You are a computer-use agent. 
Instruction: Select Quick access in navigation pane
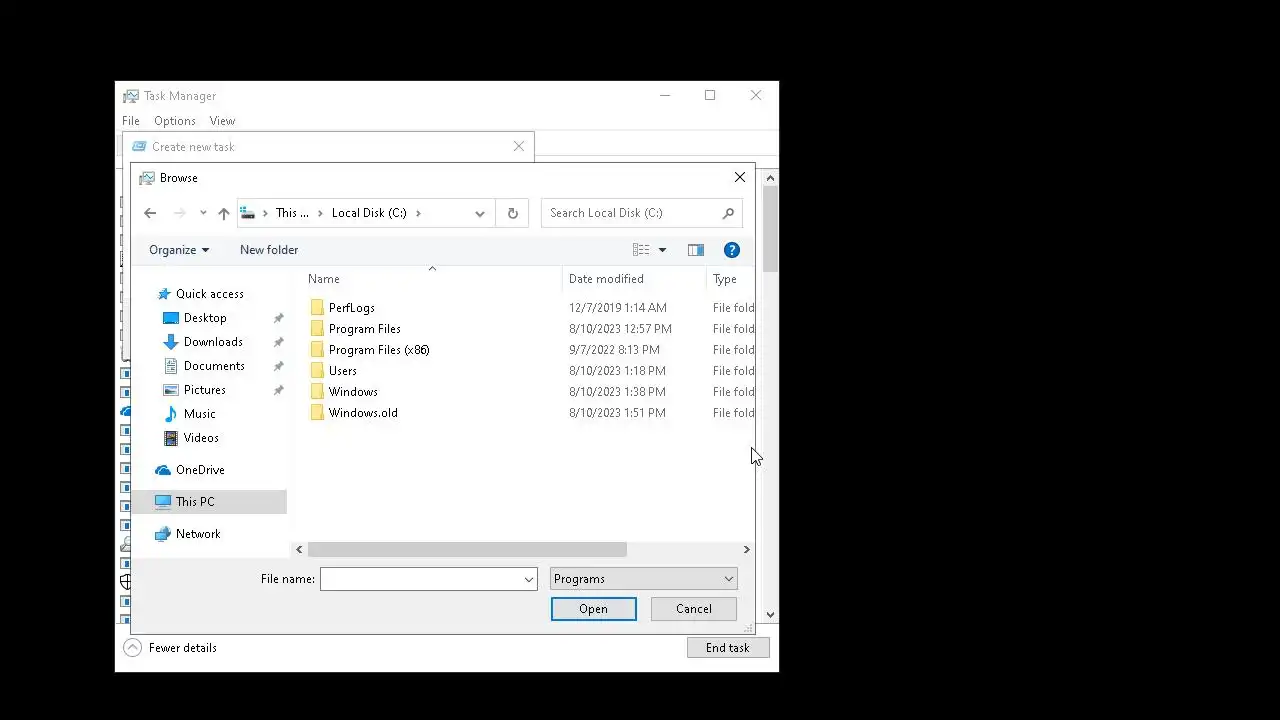point(210,294)
